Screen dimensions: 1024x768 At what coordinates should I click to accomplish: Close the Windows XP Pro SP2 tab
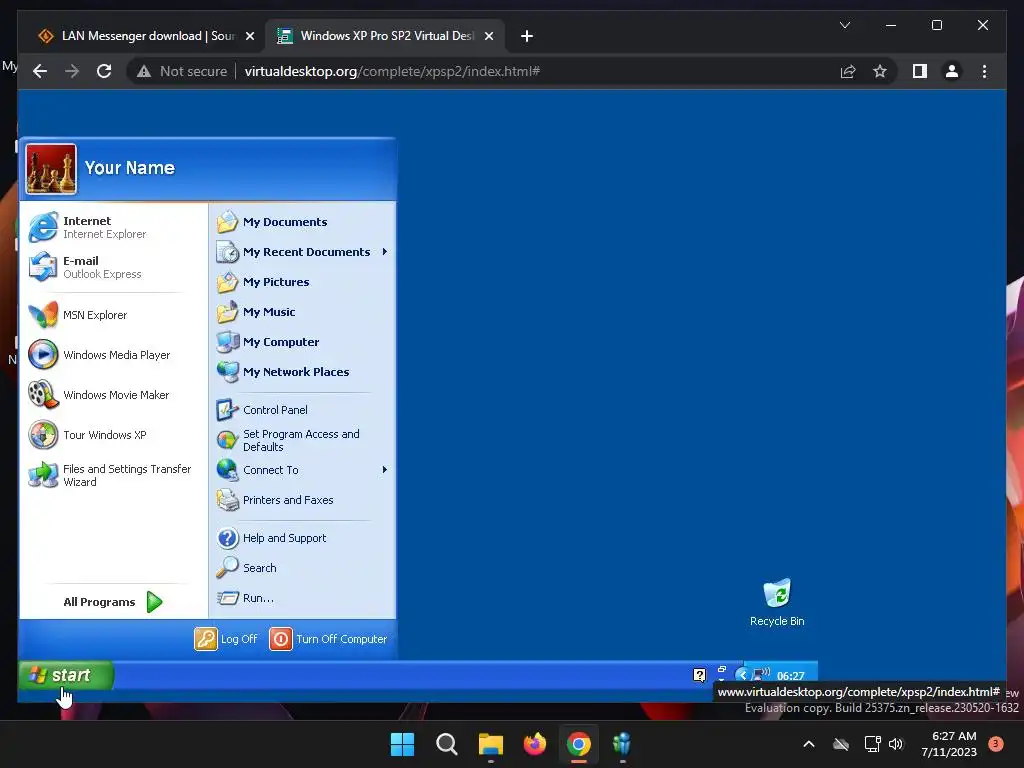[488, 36]
